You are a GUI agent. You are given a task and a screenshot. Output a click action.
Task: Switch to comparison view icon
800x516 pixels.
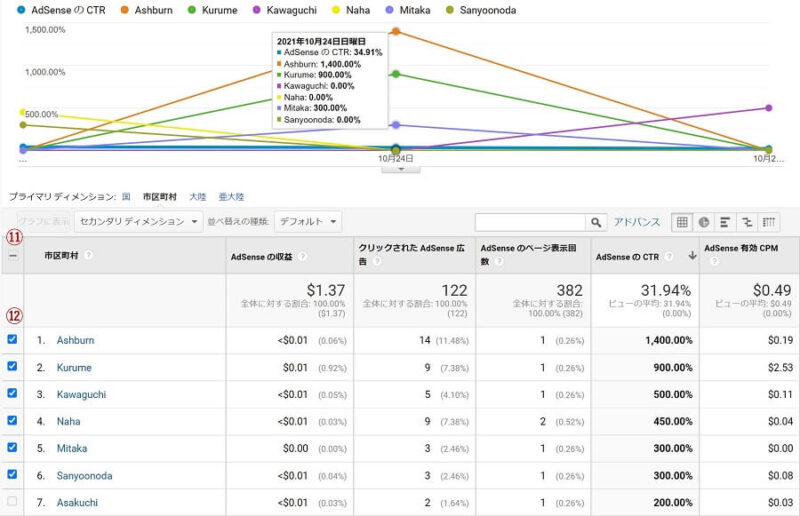coord(747,222)
